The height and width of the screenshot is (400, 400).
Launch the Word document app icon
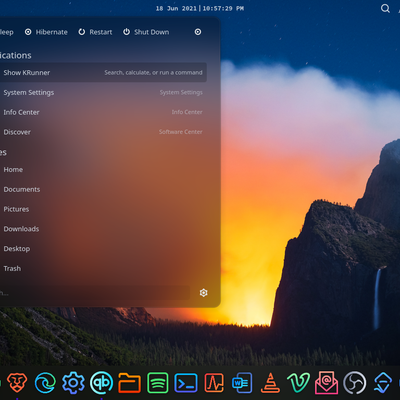tap(242, 383)
